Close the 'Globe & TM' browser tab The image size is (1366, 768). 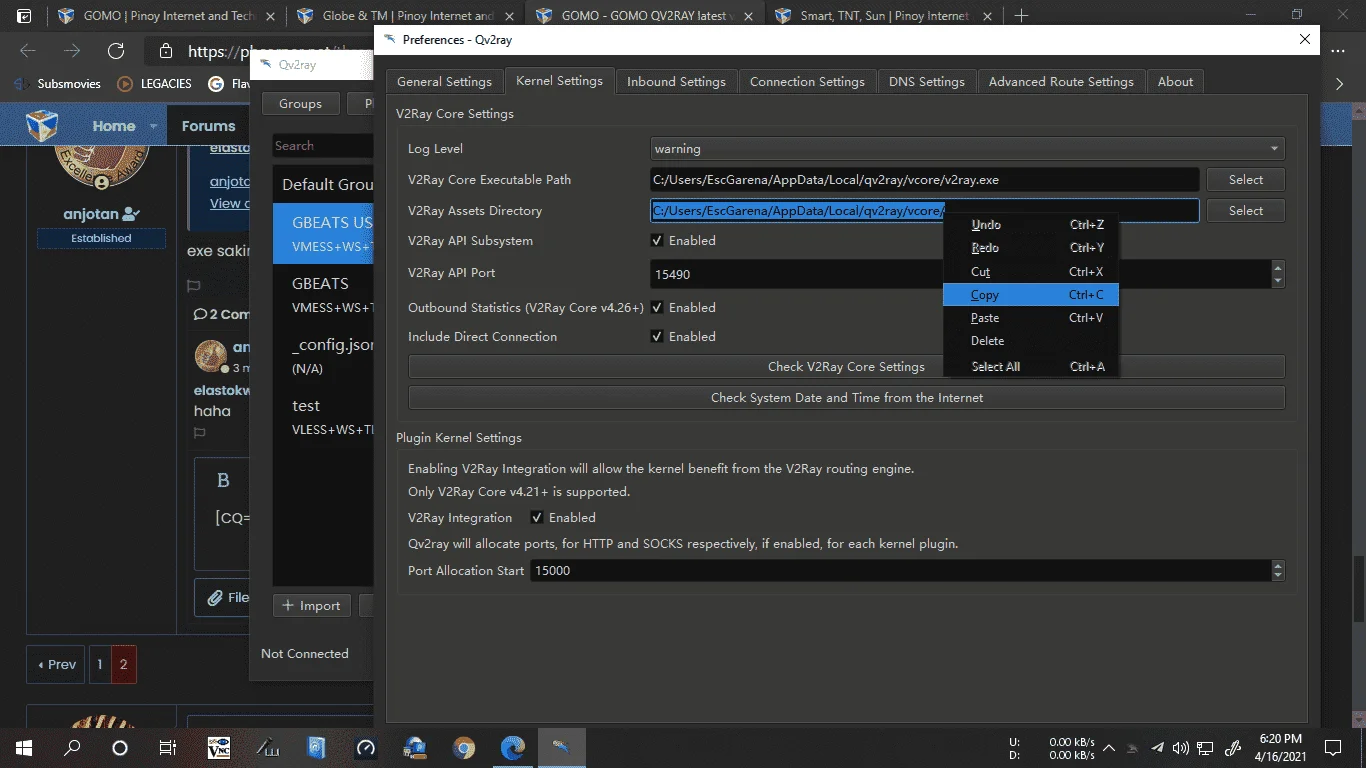click(x=510, y=16)
